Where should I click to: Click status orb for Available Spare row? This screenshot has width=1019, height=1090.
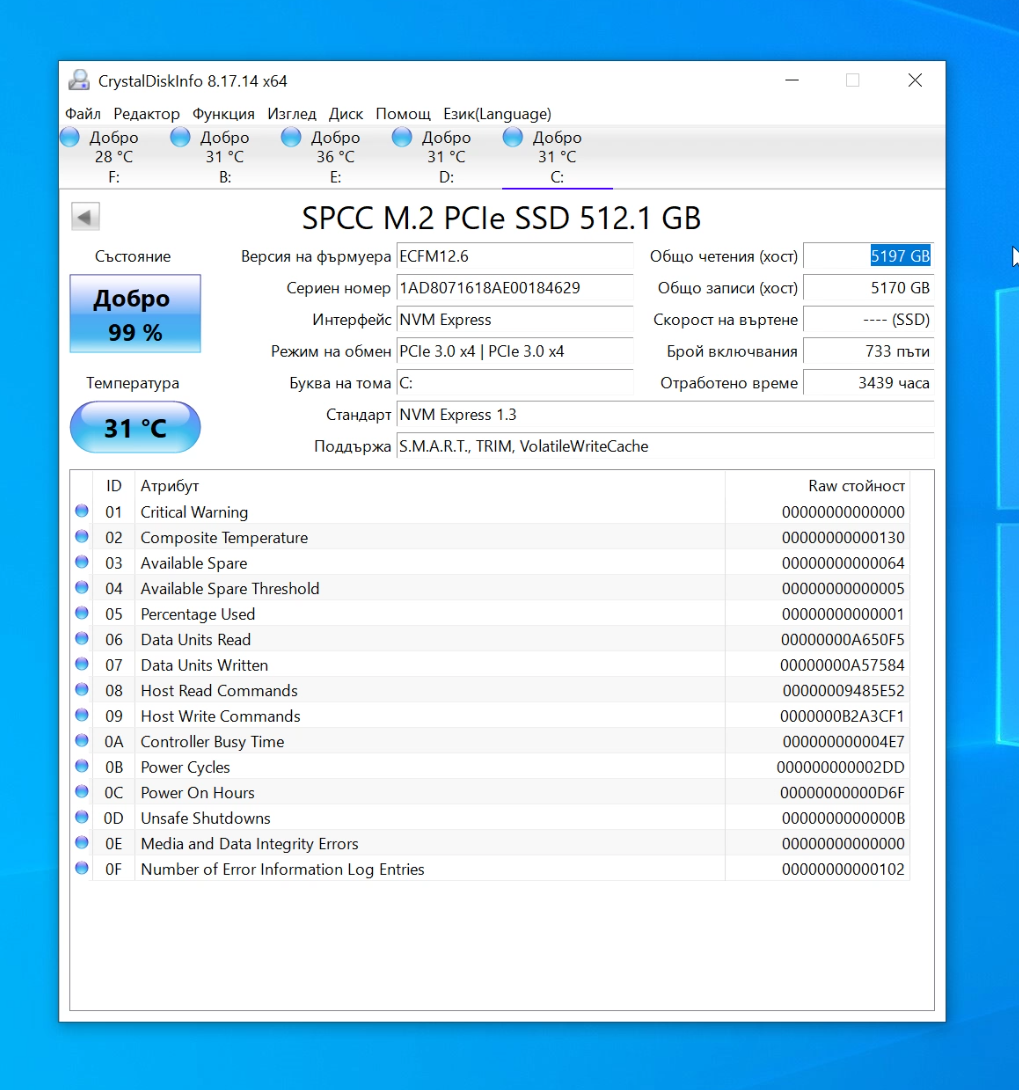tap(82, 562)
